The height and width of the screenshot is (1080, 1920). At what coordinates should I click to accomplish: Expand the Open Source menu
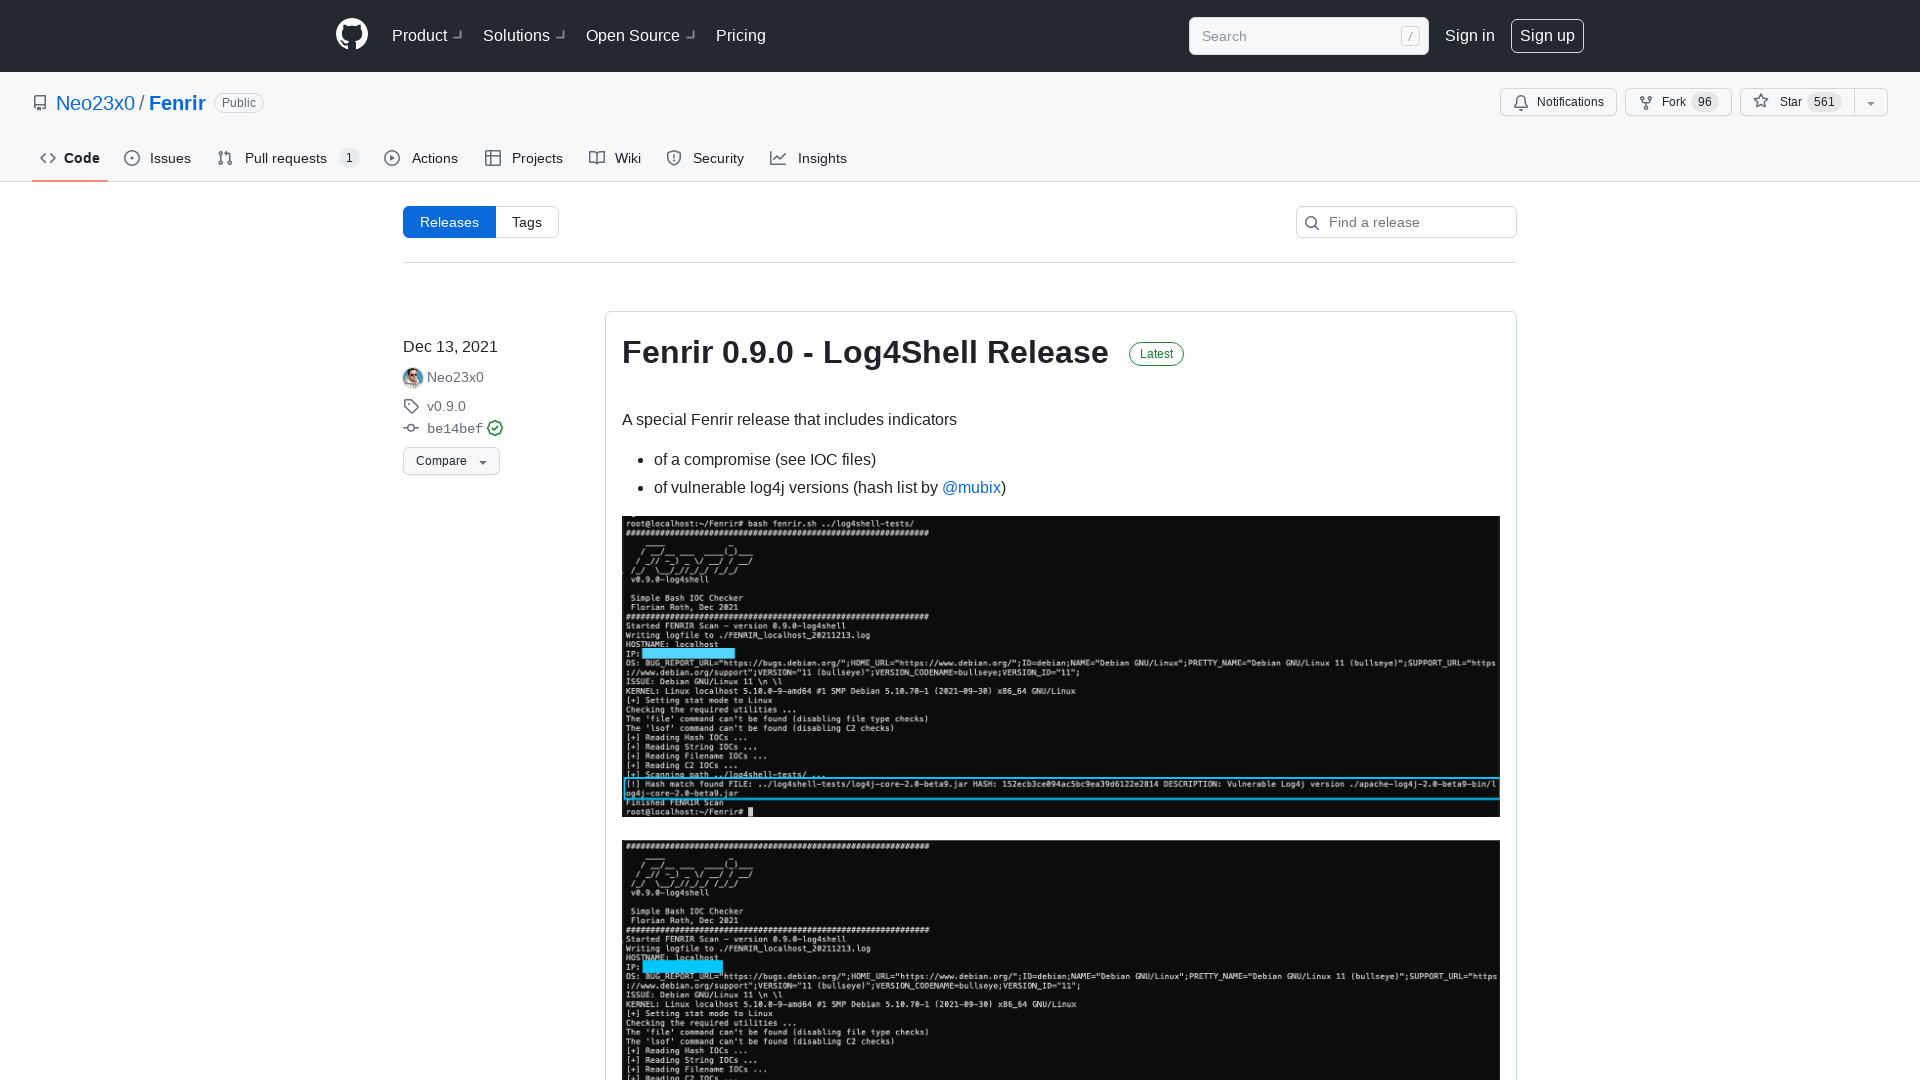pos(641,35)
